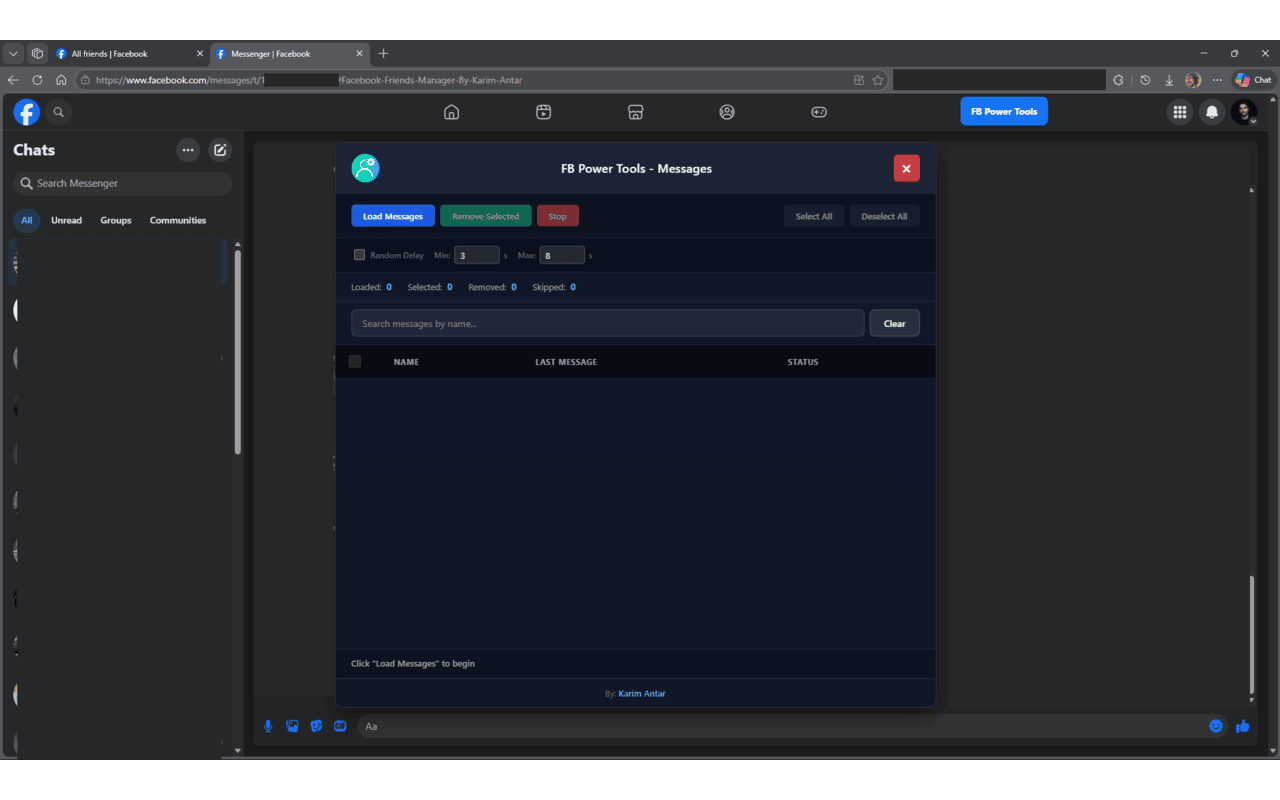The width and height of the screenshot is (1280, 800).
Task: Click the Select All button
Action: click(814, 216)
